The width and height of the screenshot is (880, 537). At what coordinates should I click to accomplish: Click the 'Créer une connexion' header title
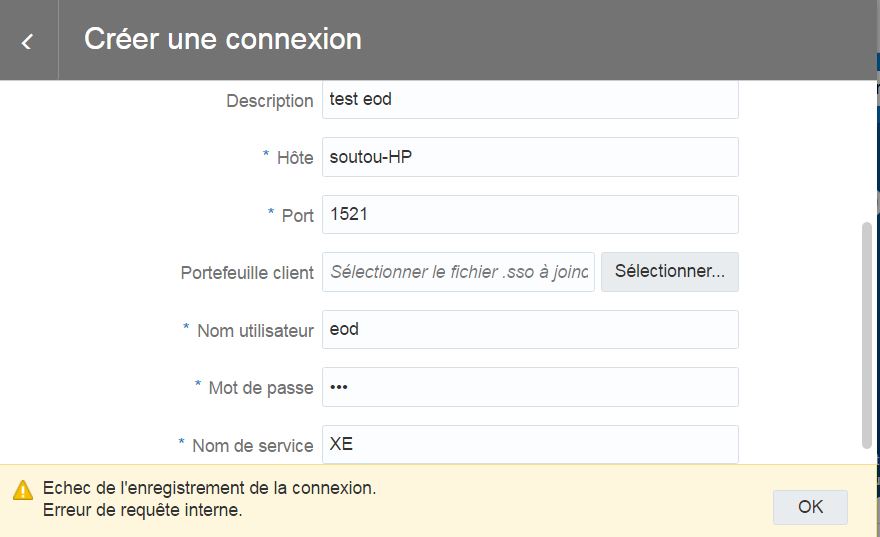click(222, 39)
